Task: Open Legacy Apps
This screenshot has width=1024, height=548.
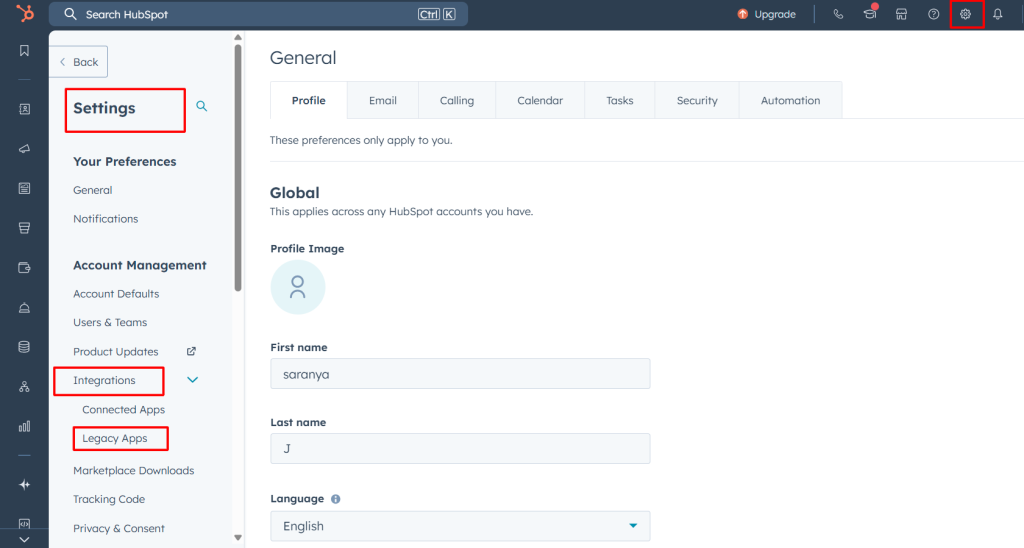Action: (115, 438)
